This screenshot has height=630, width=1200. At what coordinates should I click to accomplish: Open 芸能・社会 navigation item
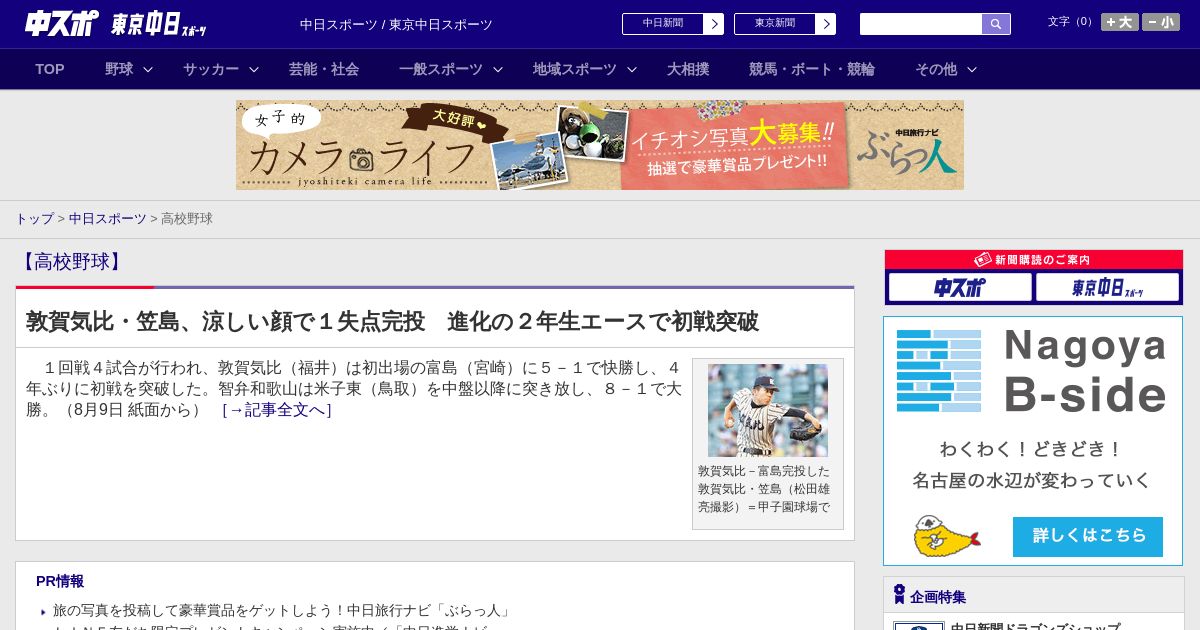tap(324, 69)
